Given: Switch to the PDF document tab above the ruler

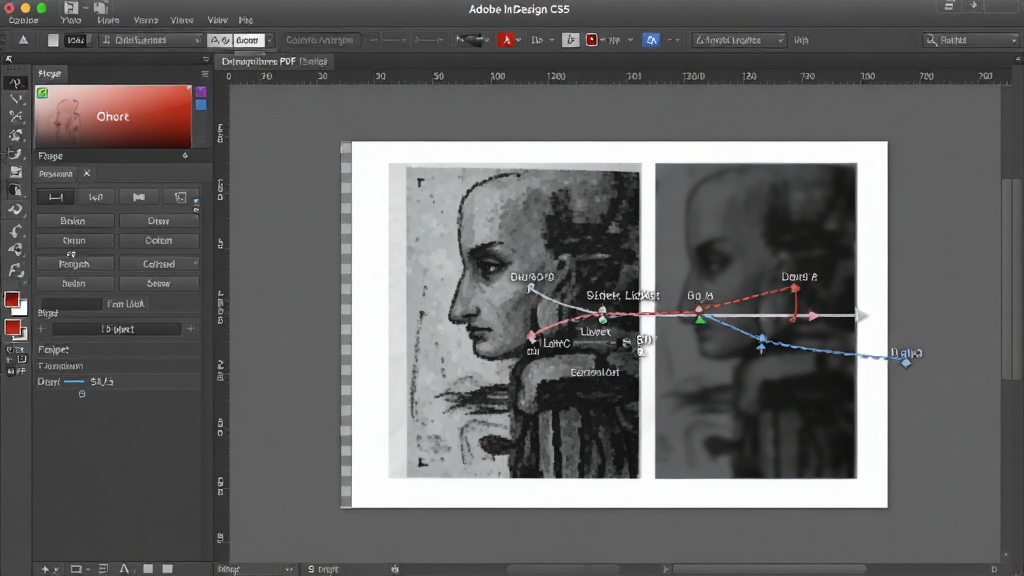Looking at the screenshot, I should pyautogui.click(x=274, y=61).
